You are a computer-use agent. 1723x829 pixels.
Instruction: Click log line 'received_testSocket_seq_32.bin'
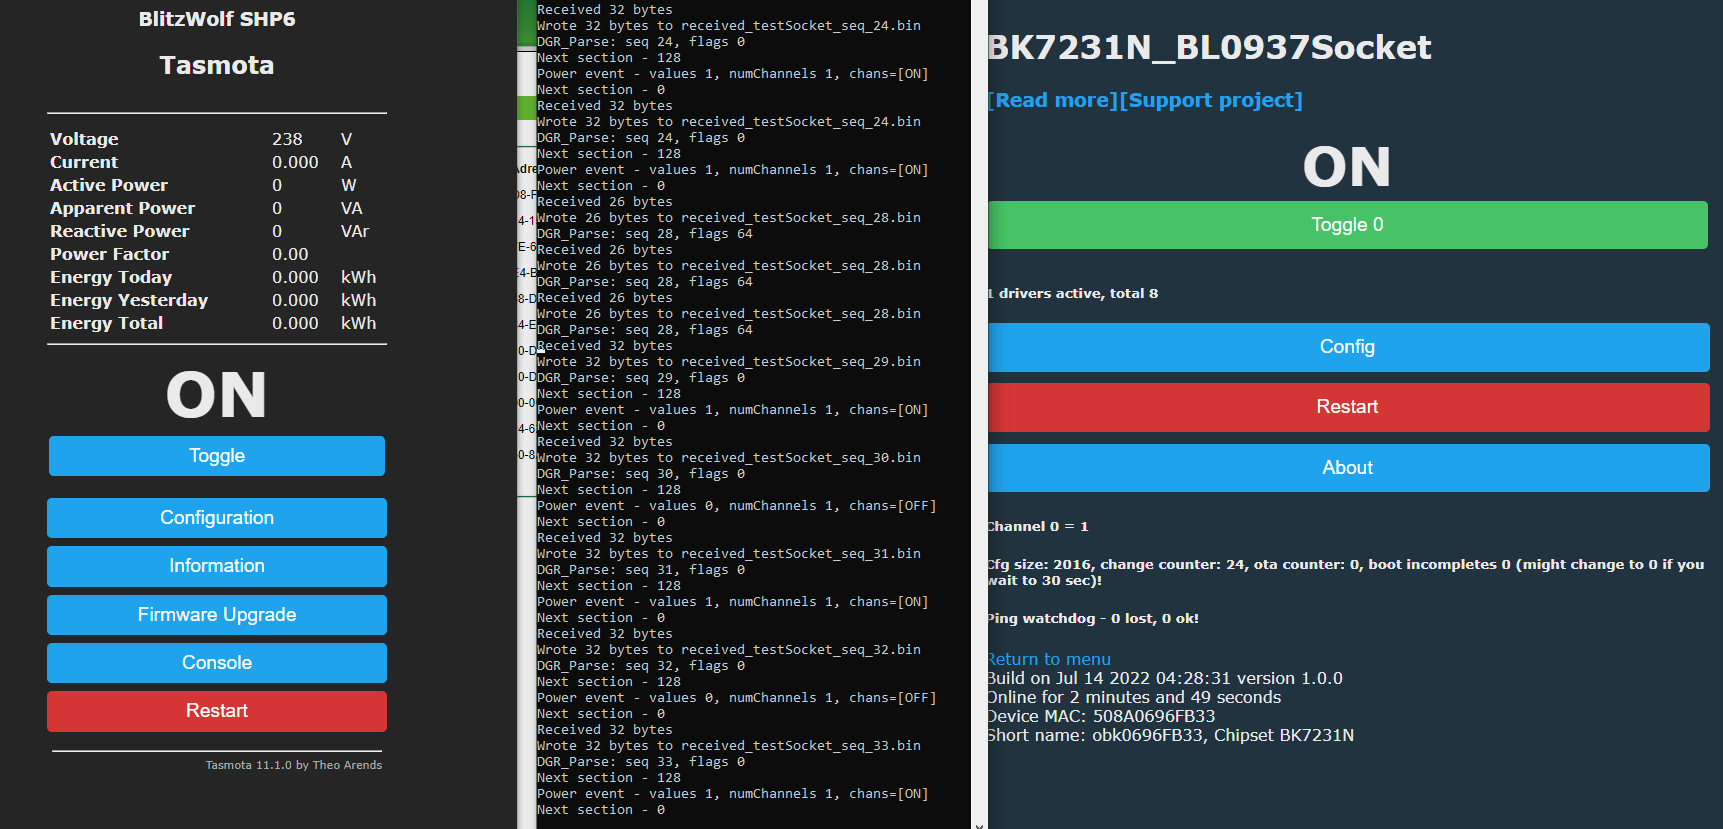point(729,650)
